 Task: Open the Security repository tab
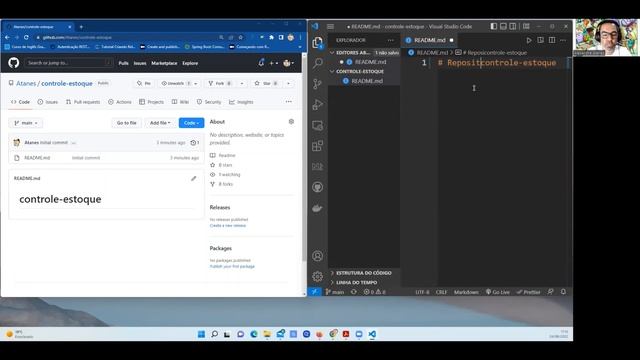(209, 102)
